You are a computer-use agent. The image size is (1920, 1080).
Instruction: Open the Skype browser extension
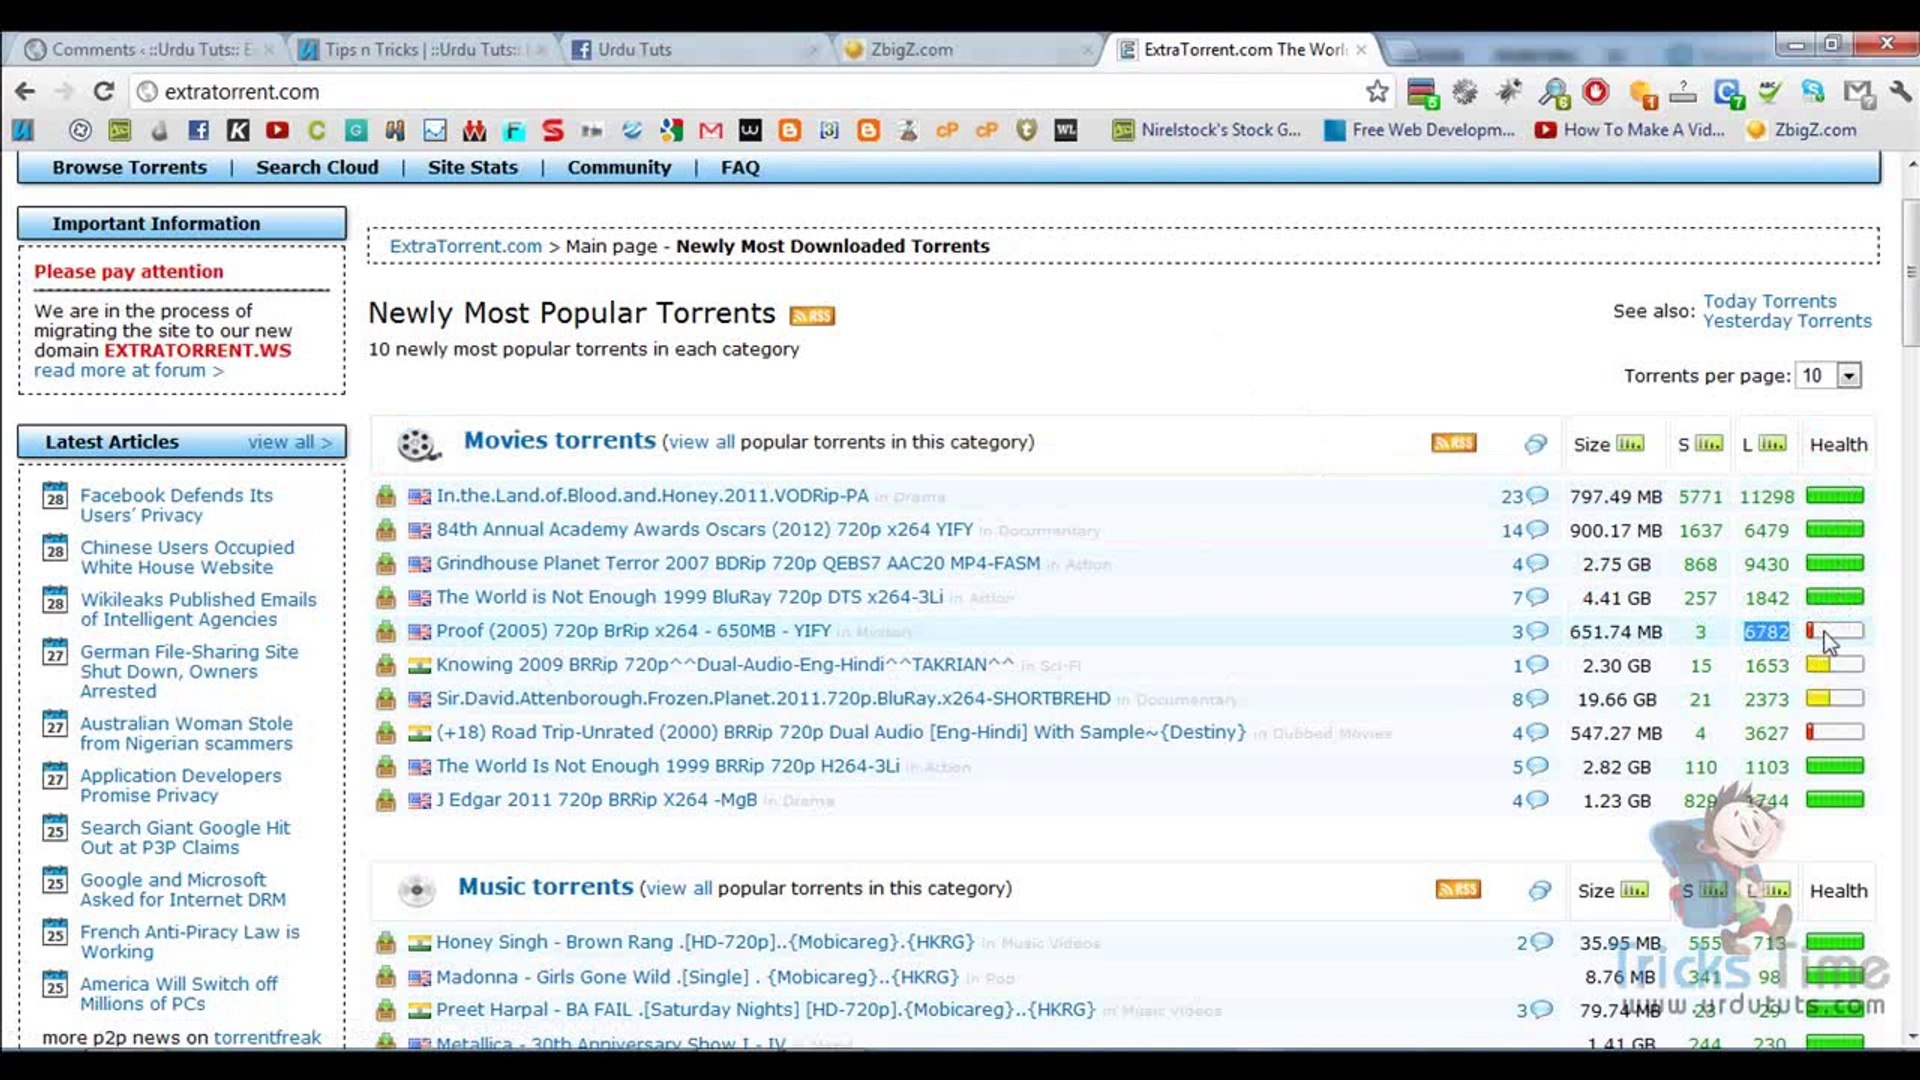point(1814,91)
